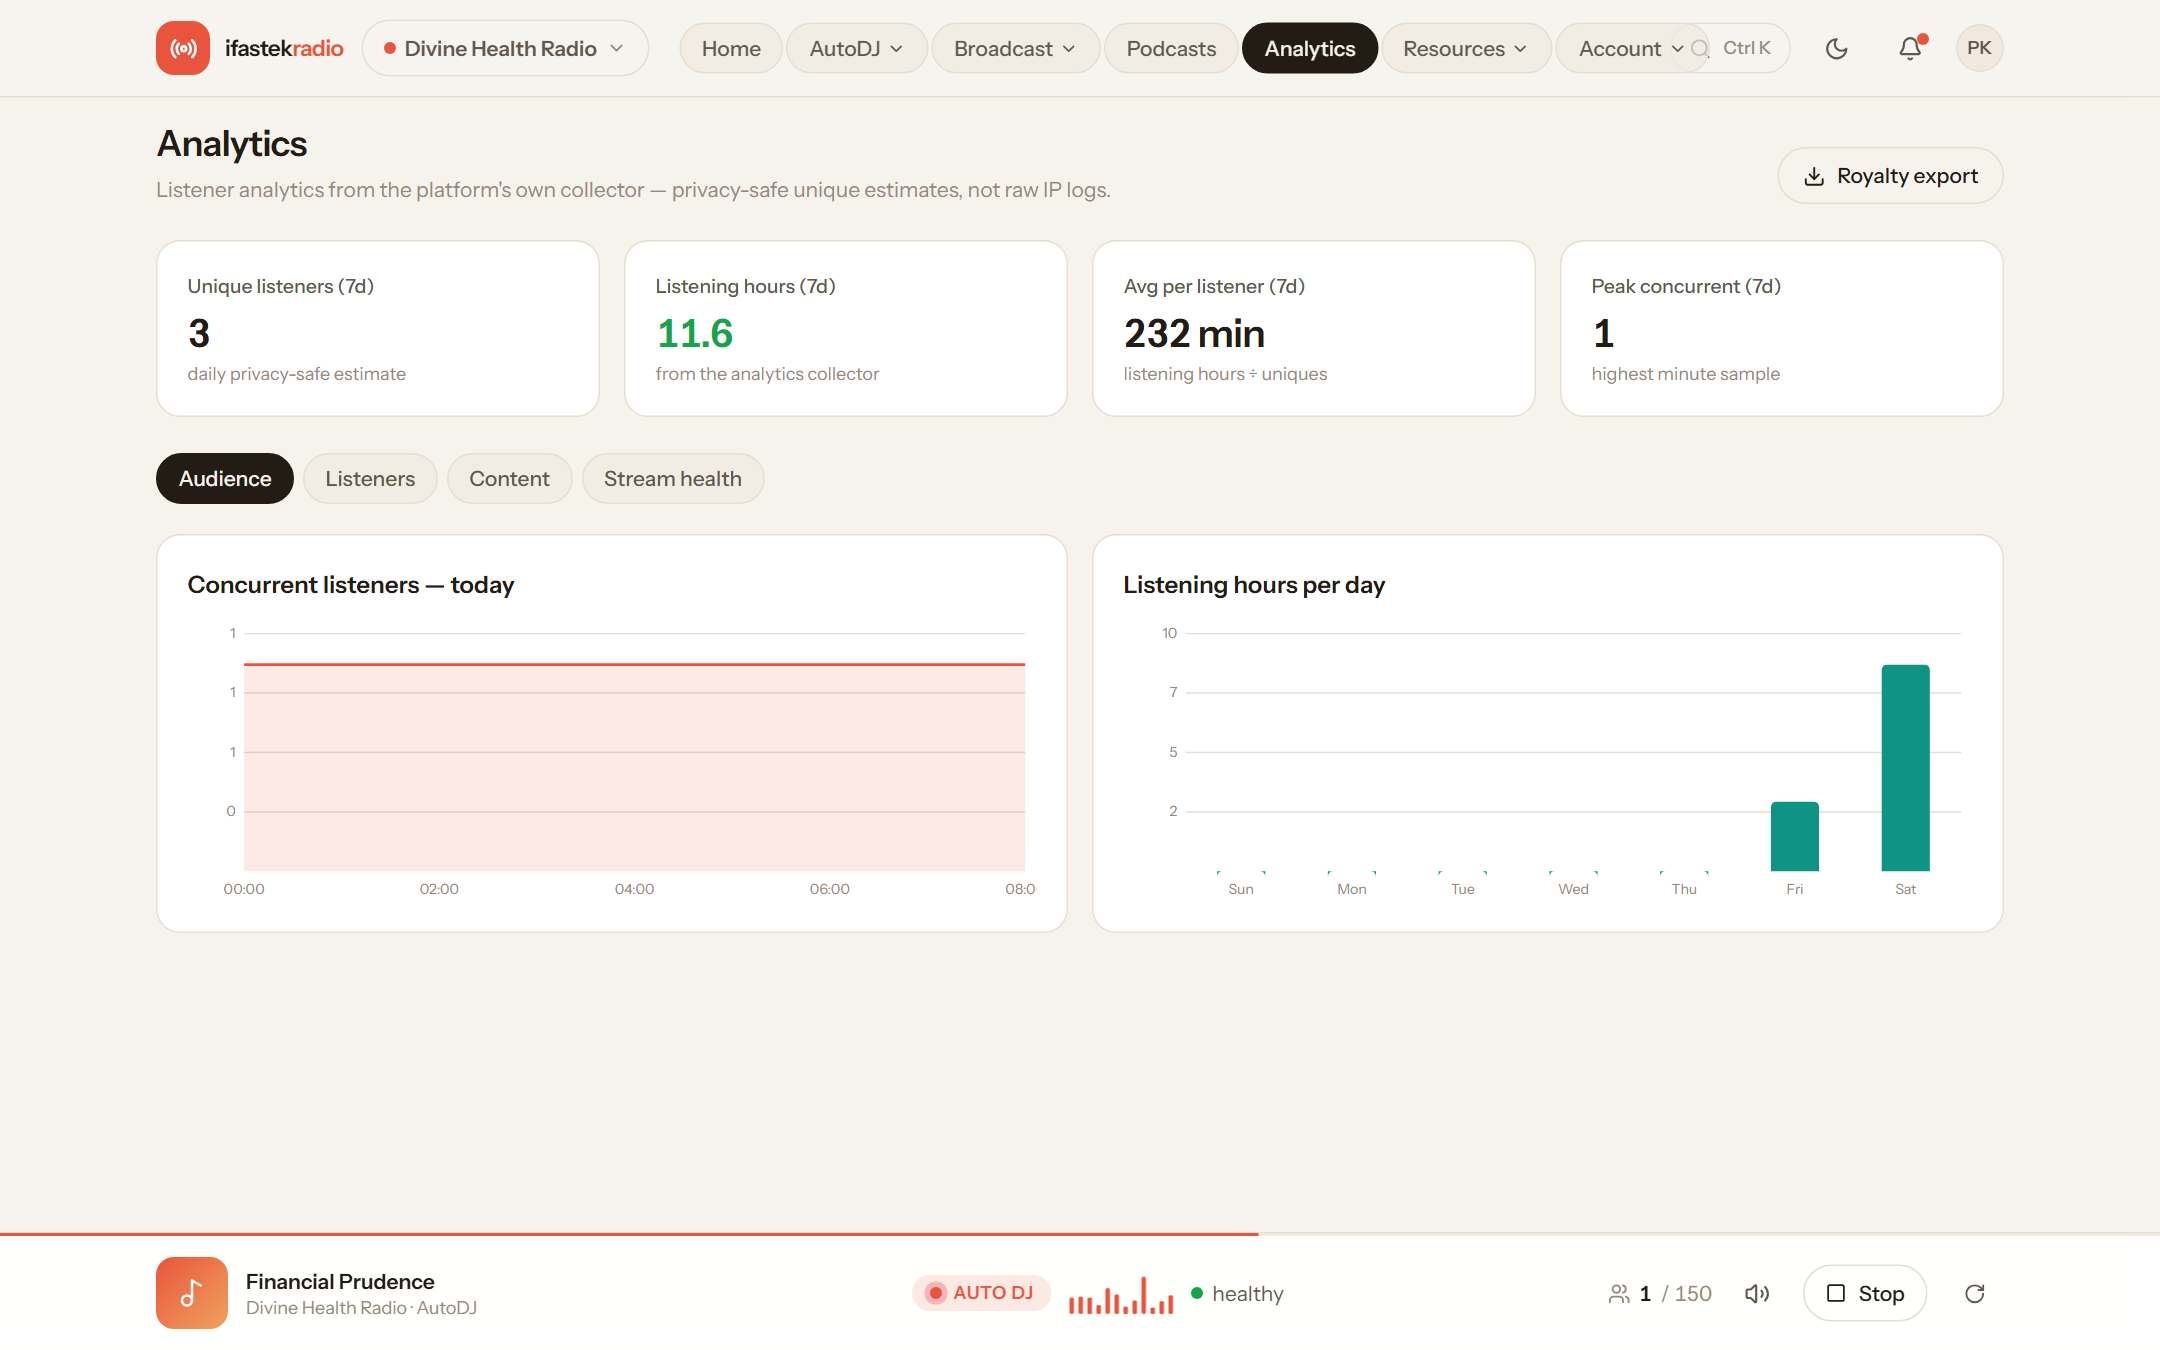This screenshot has height=1350, width=2160.
Task: Expand the AutoDJ menu
Action: coord(856,48)
